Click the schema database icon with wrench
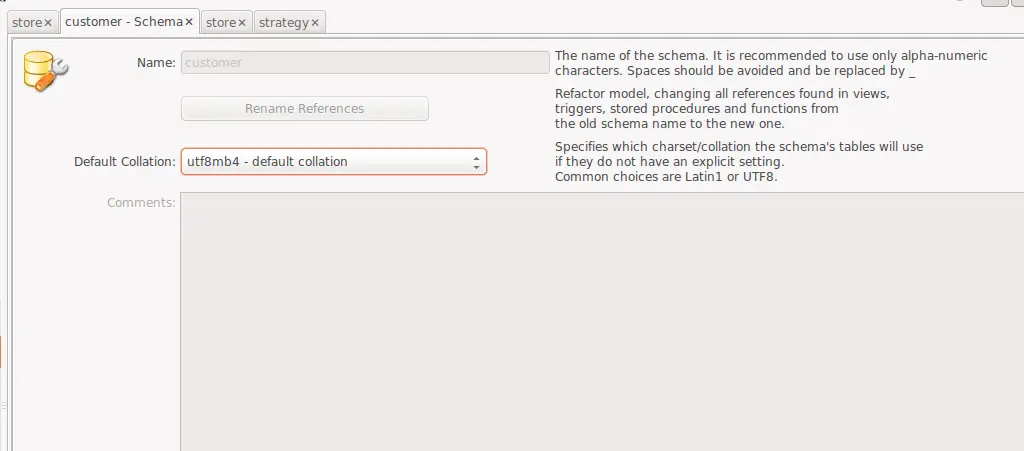Viewport: 1024px width, 451px height. click(44, 71)
